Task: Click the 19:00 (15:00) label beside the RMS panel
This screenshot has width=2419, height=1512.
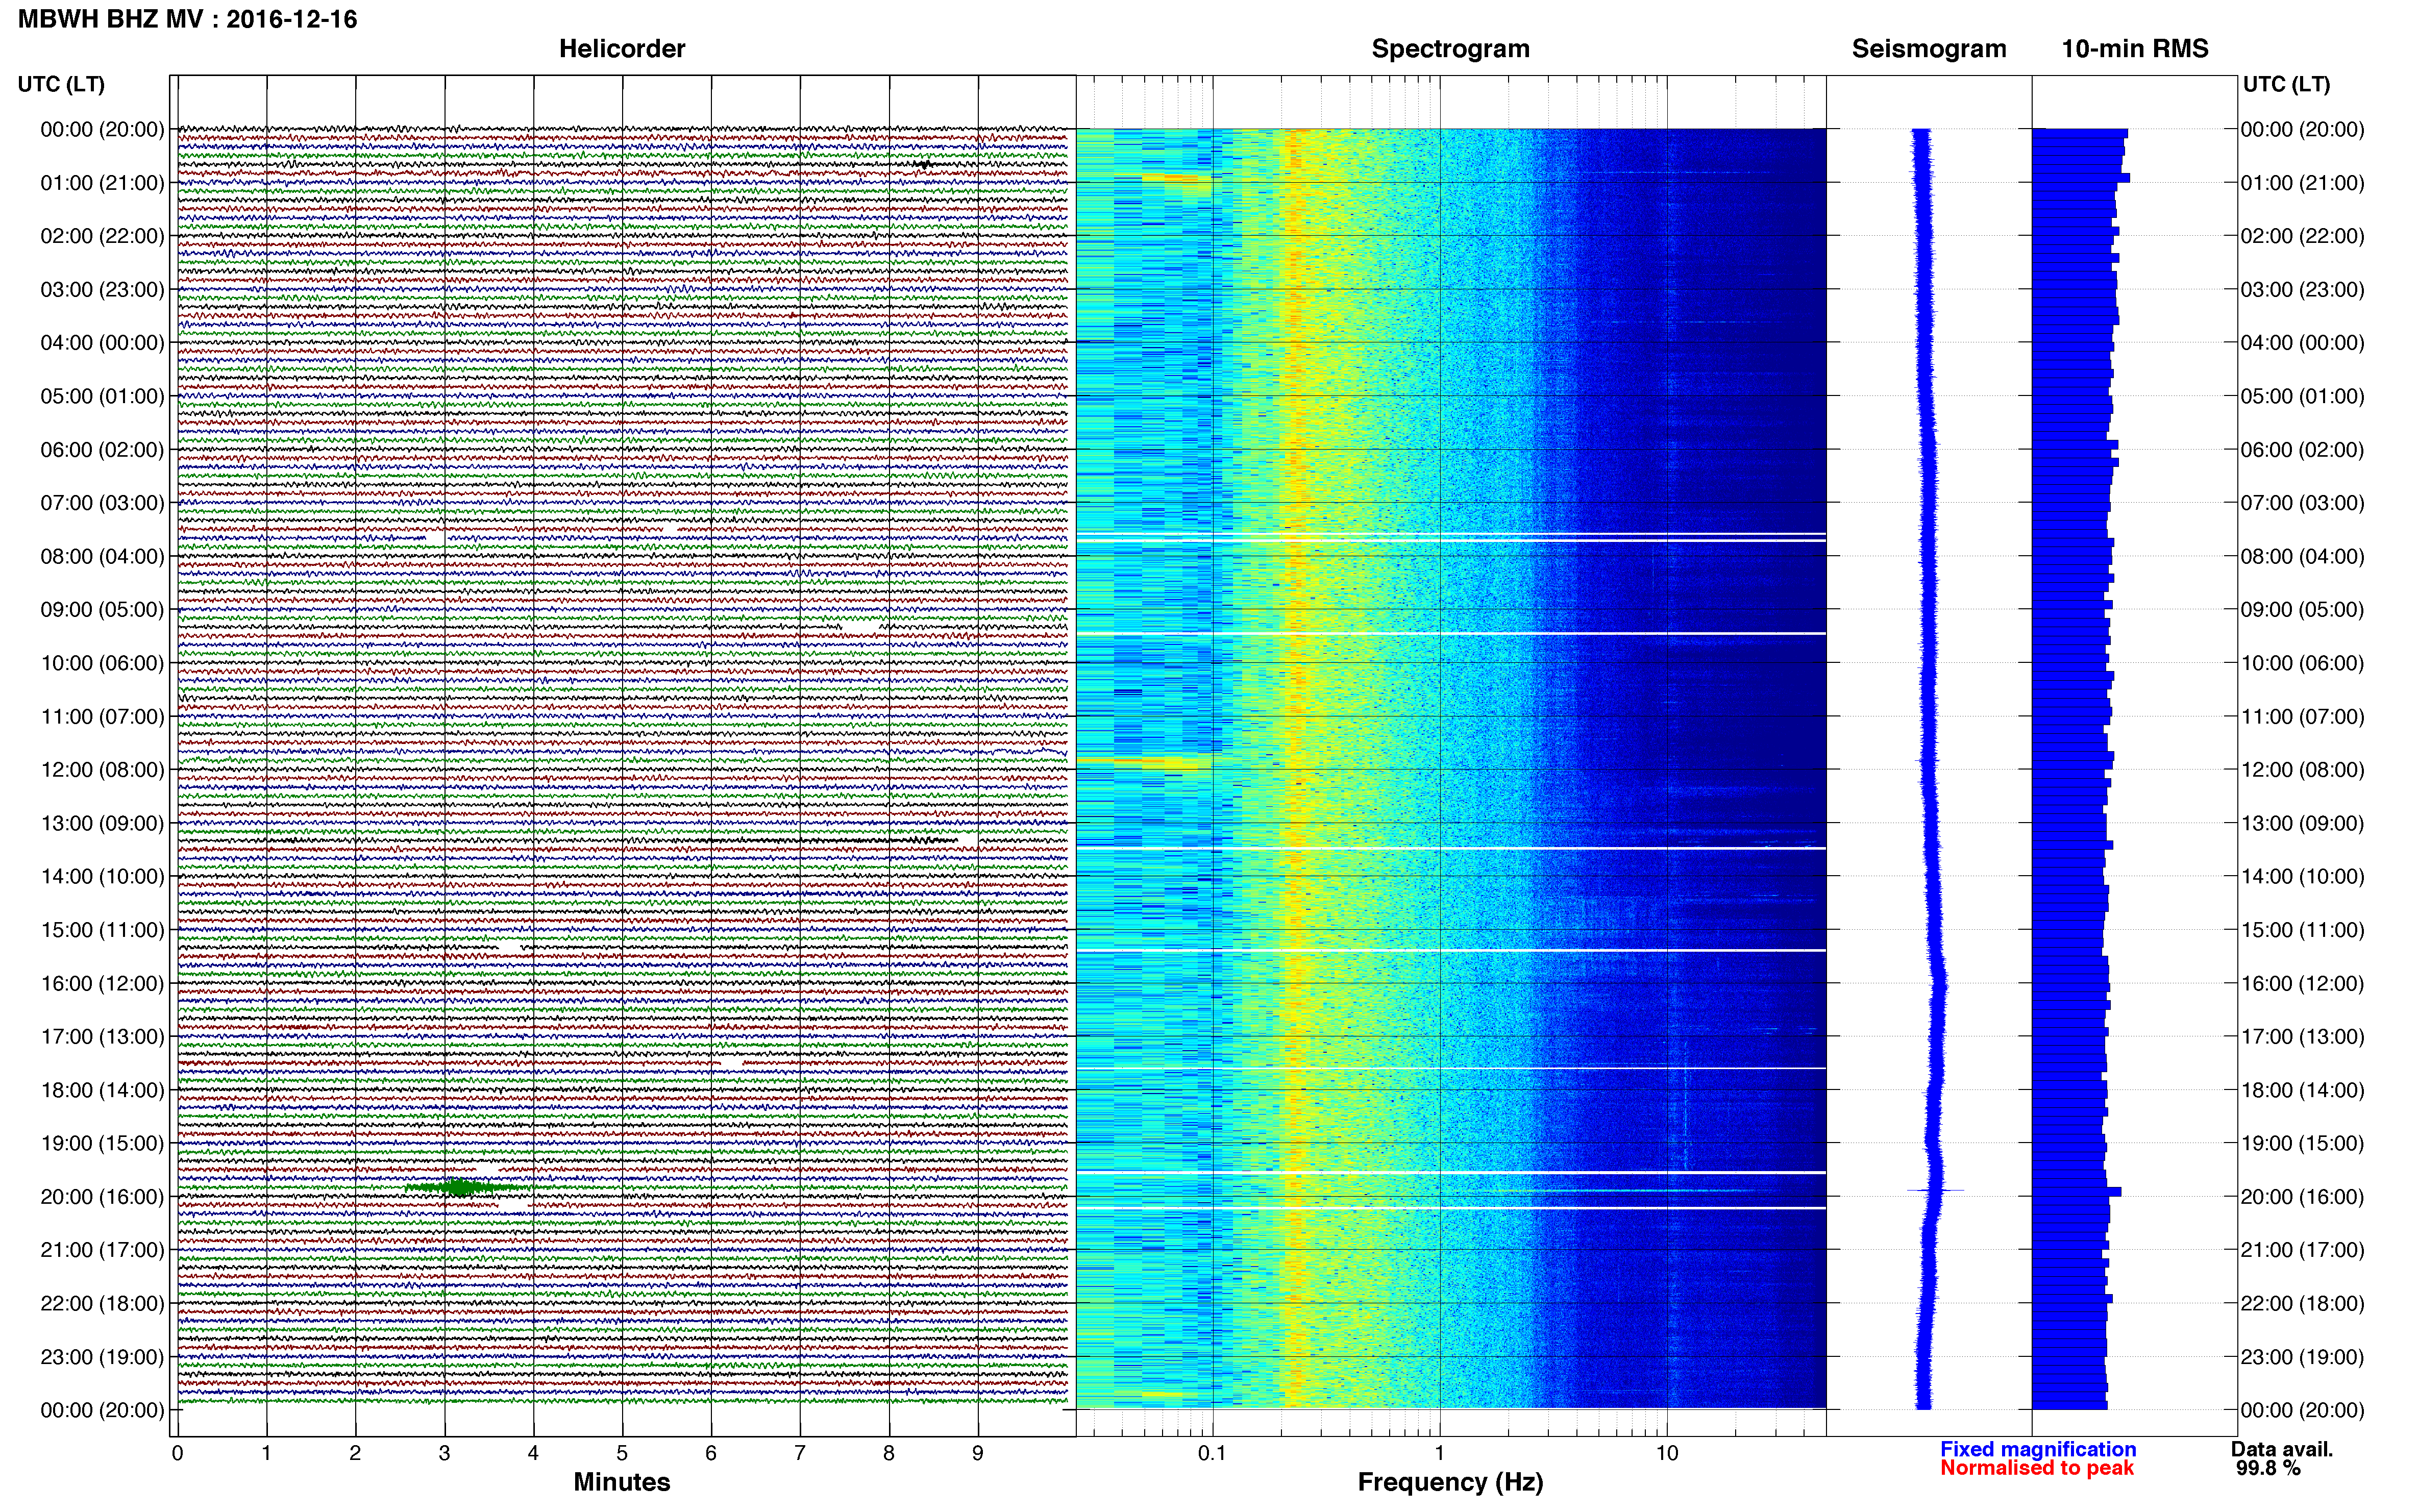Action: click(x=2302, y=1143)
